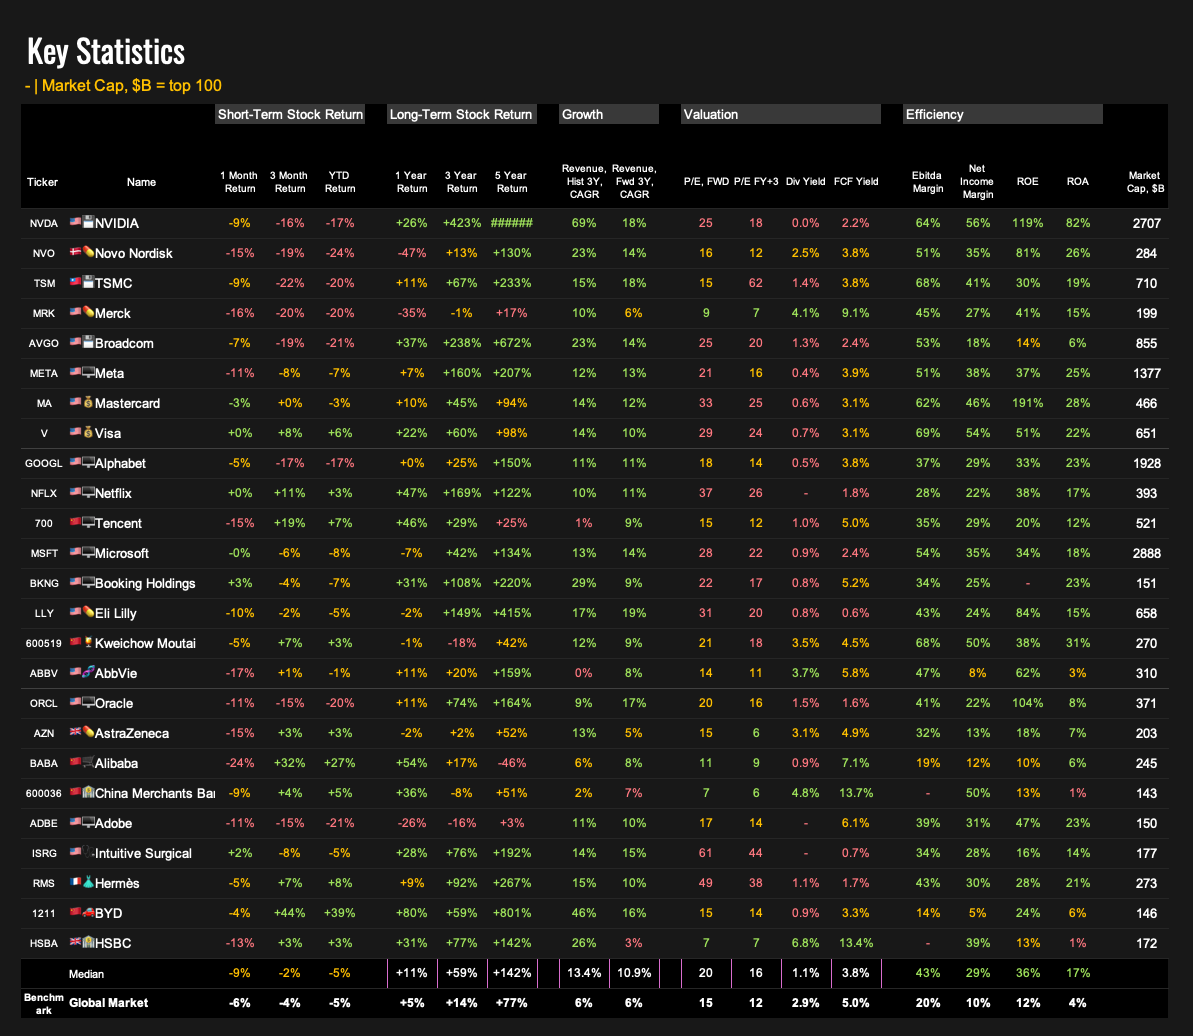Click the Booking Holdings name
This screenshot has width=1193, height=1036.
click(x=145, y=583)
